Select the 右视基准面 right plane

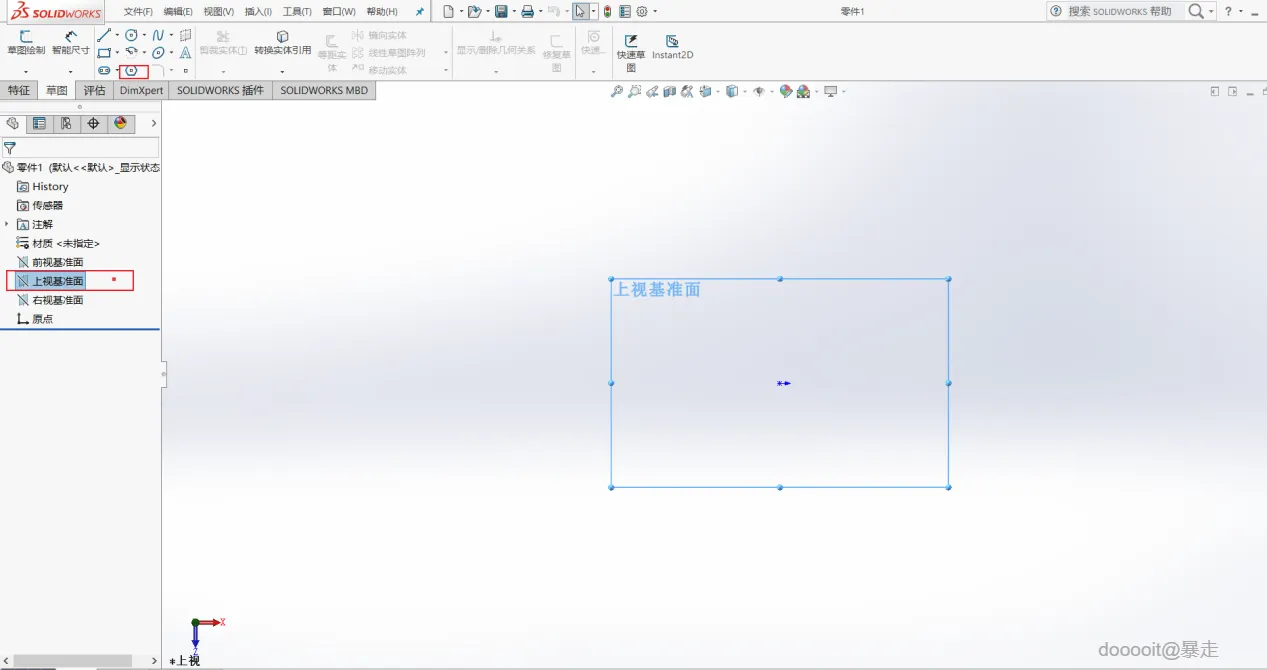coord(50,300)
